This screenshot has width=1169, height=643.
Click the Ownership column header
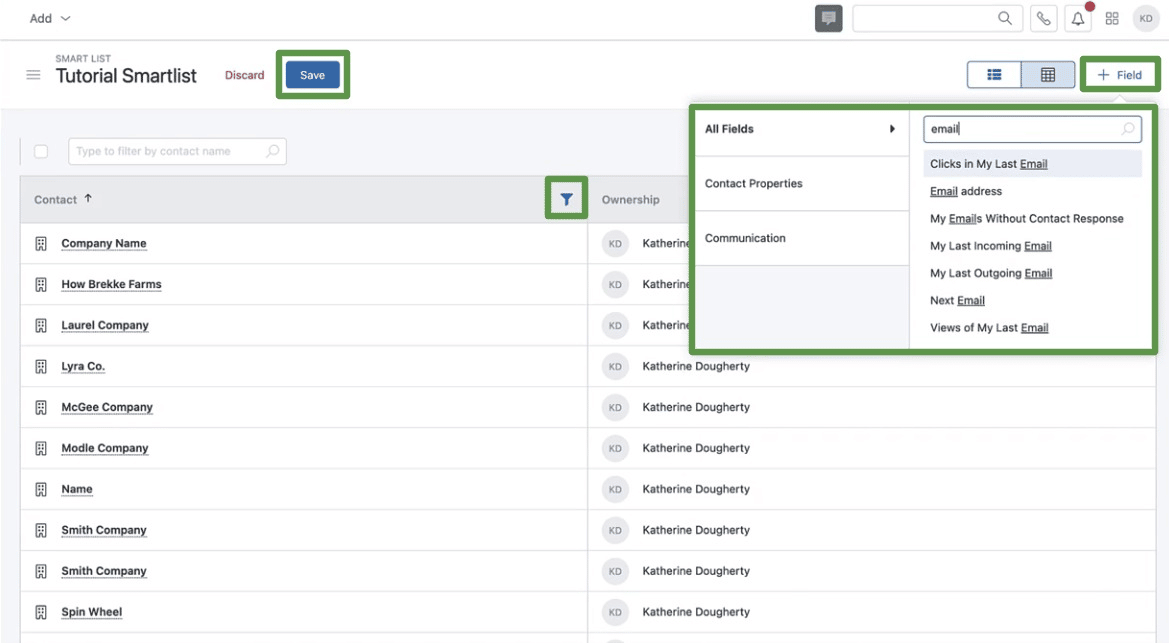(631, 200)
